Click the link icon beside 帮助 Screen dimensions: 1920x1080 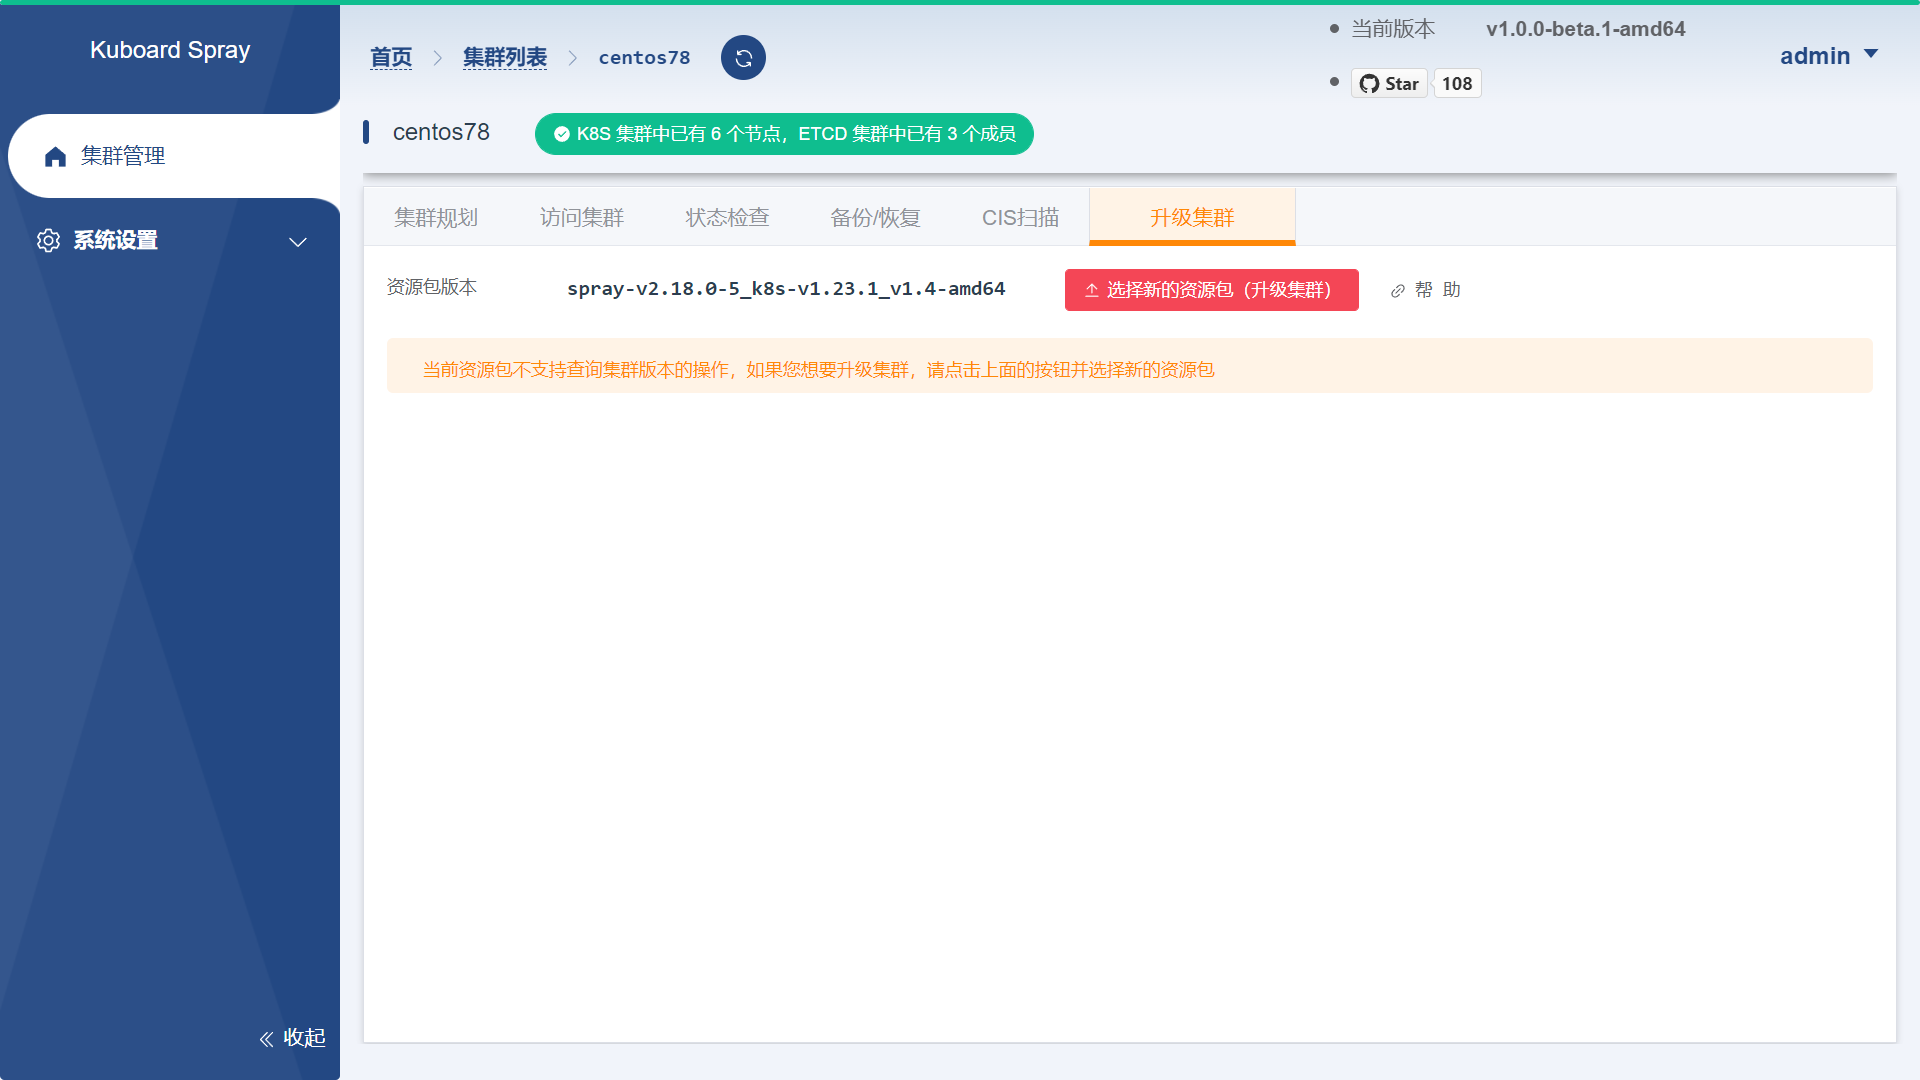[x=1397, y=291]
